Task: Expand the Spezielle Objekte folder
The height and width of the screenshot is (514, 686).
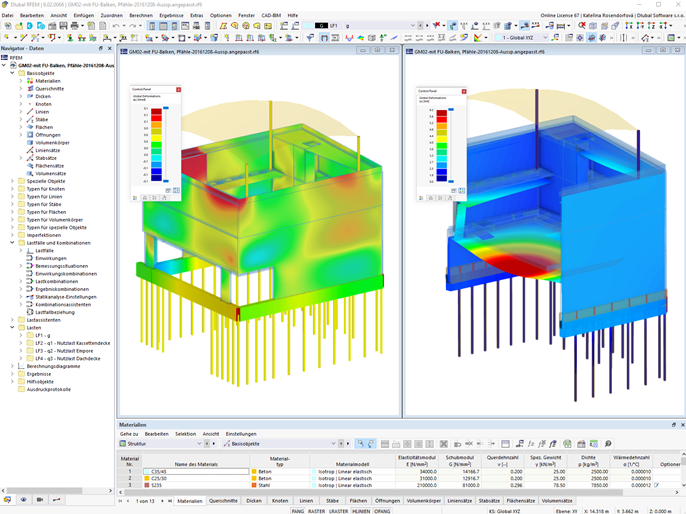Action: tap(12, 181)
